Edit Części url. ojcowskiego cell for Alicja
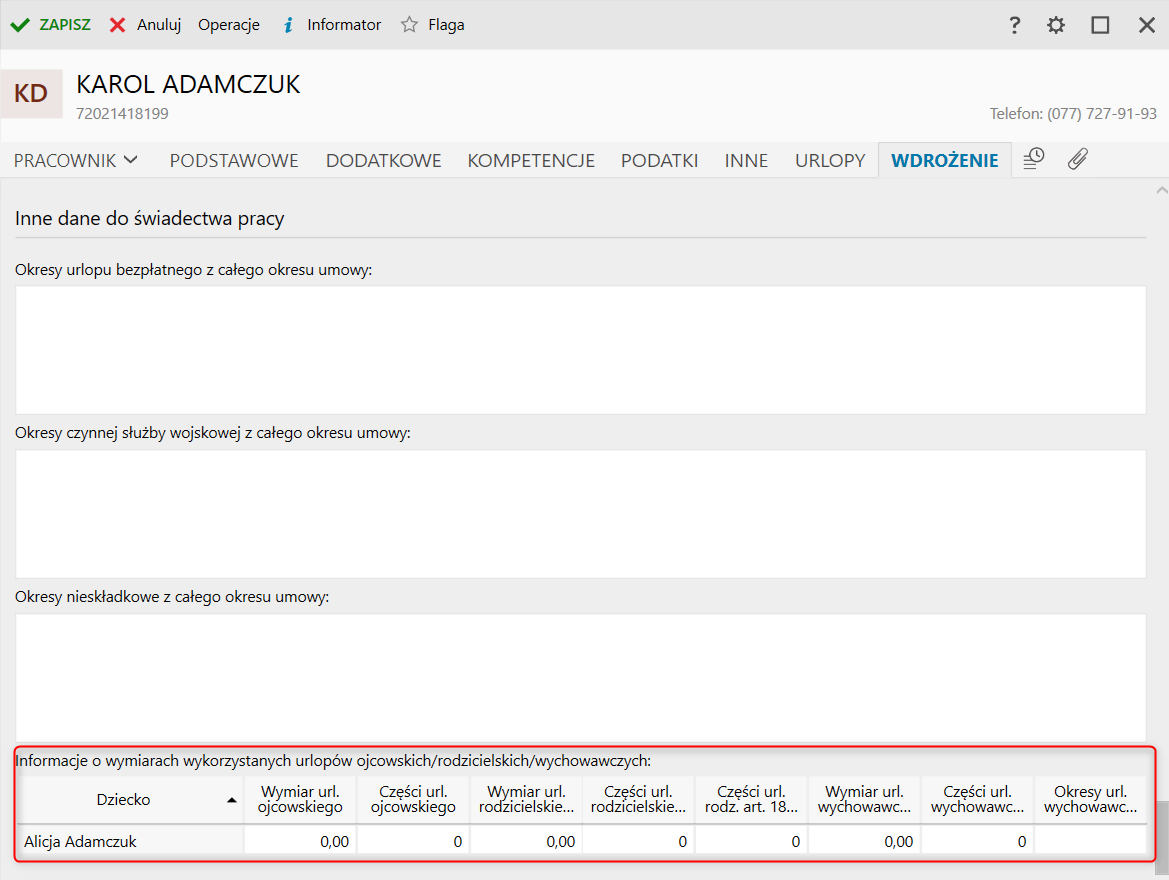 point(413,841)
